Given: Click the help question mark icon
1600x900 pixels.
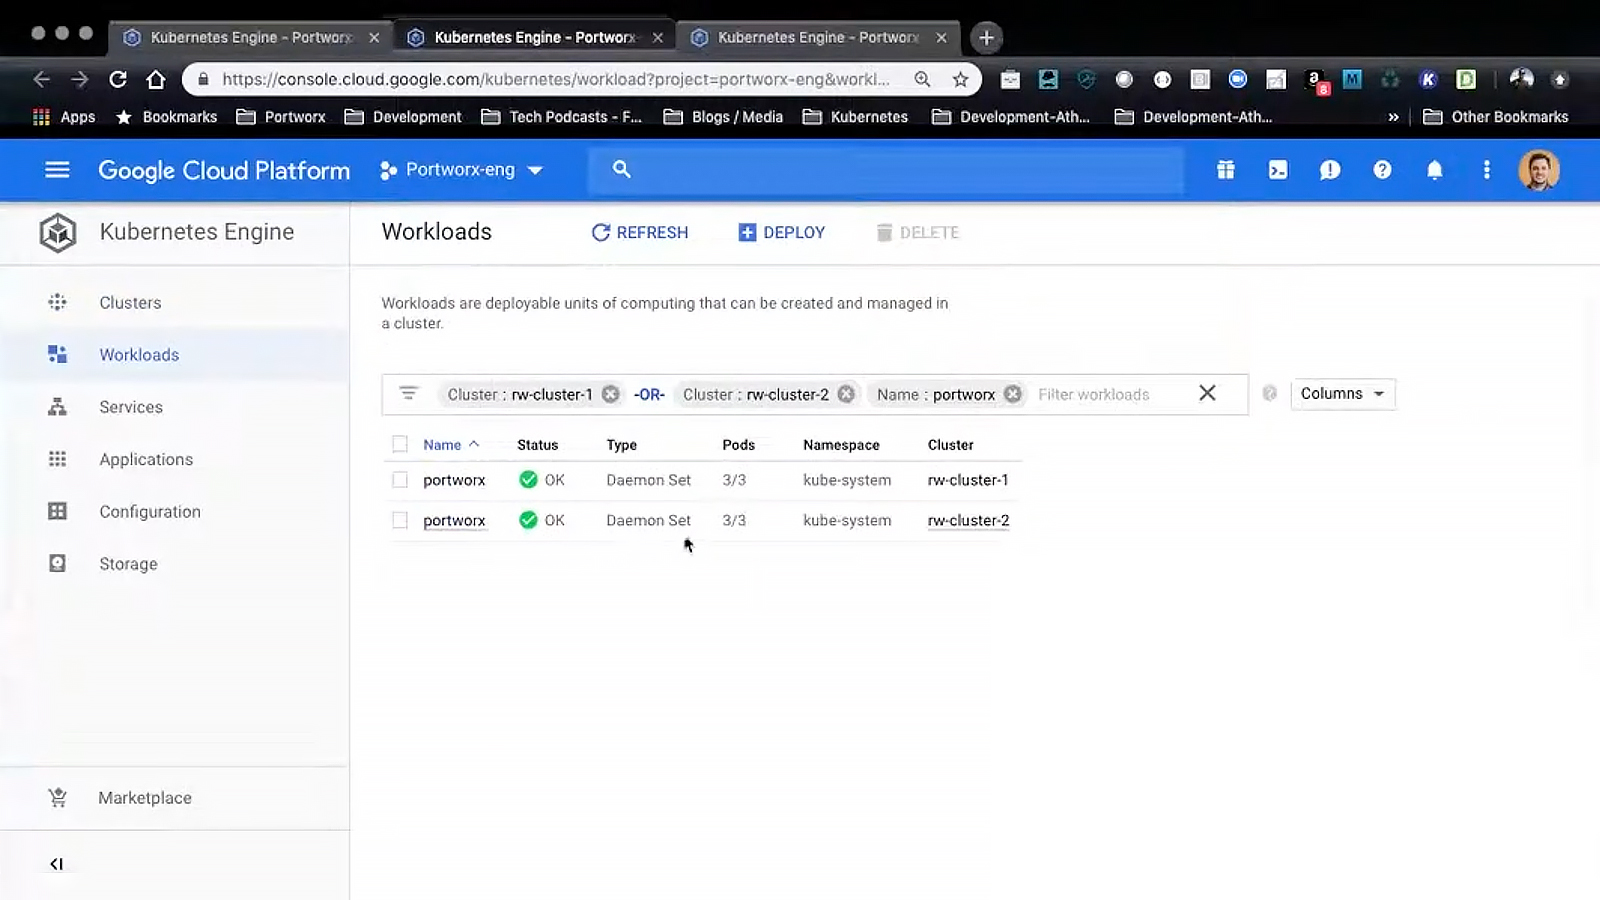Looking at the screenshot, I should pyautogui.click(x=1382, y=170).
